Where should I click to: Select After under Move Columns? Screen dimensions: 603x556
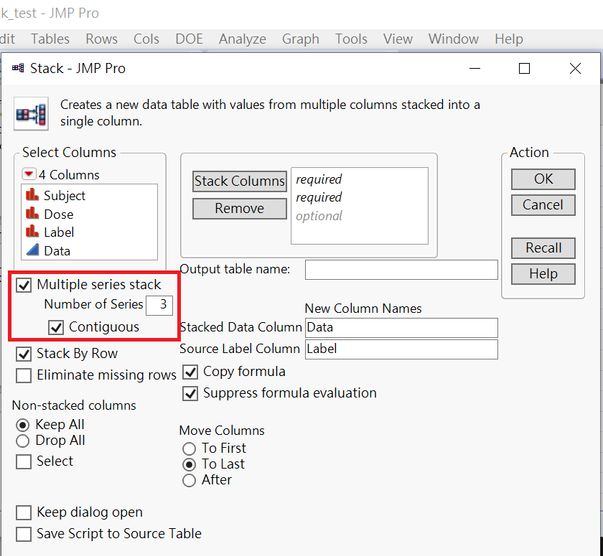coord(189,480)
